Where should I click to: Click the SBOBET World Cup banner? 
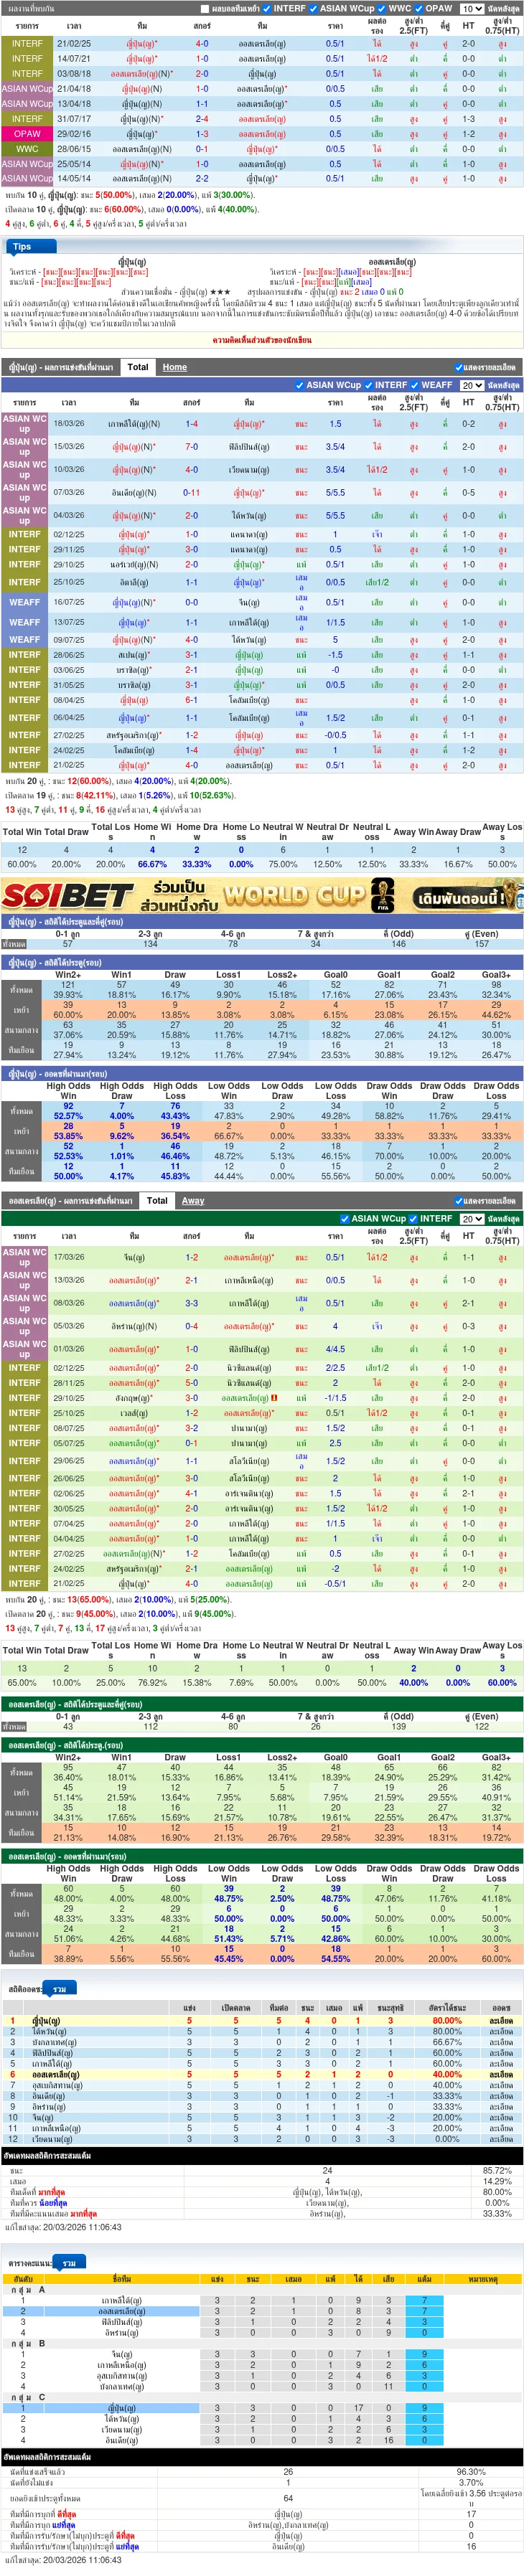[x=262, y=895]
